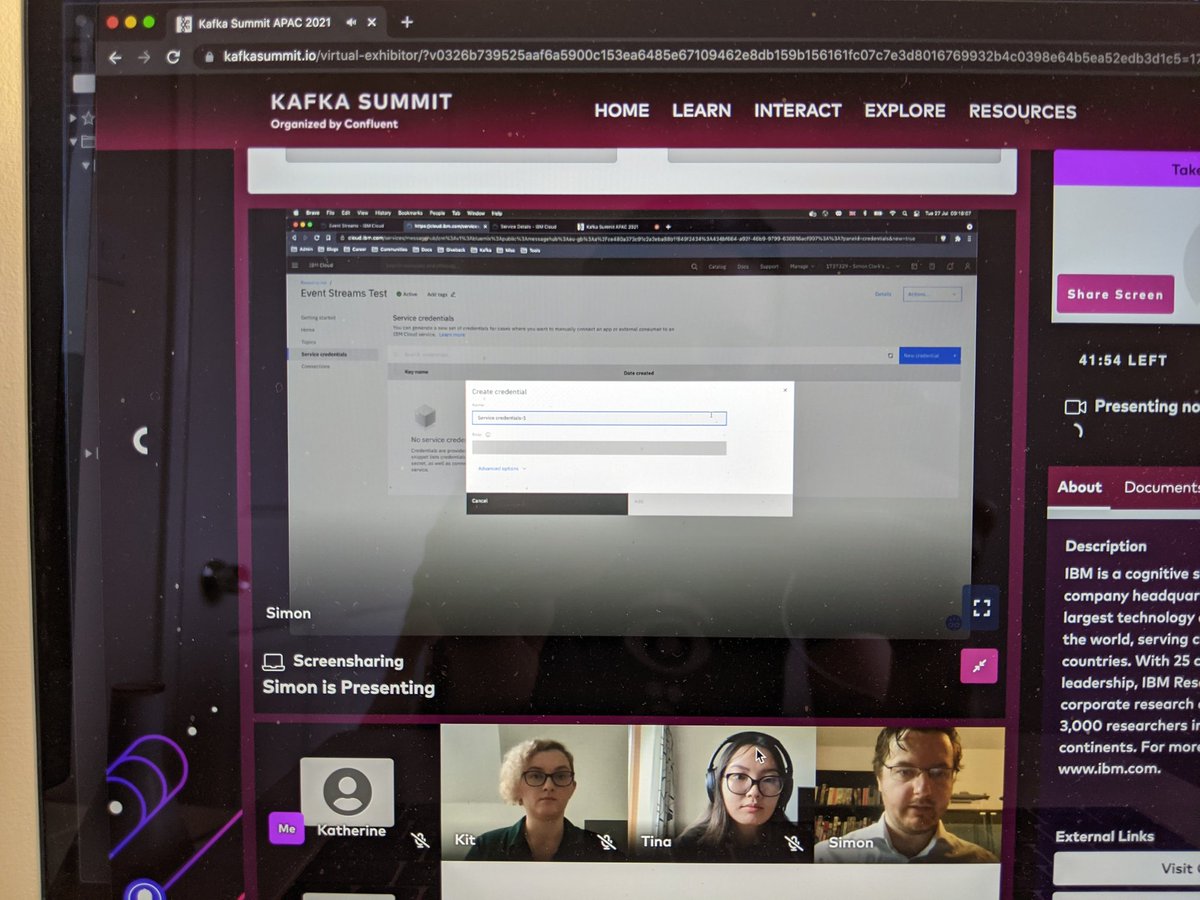The height and width of the screenshot is (900, 1200).
Task: Click the Kafka Summit logo
Action: point(361,110)
